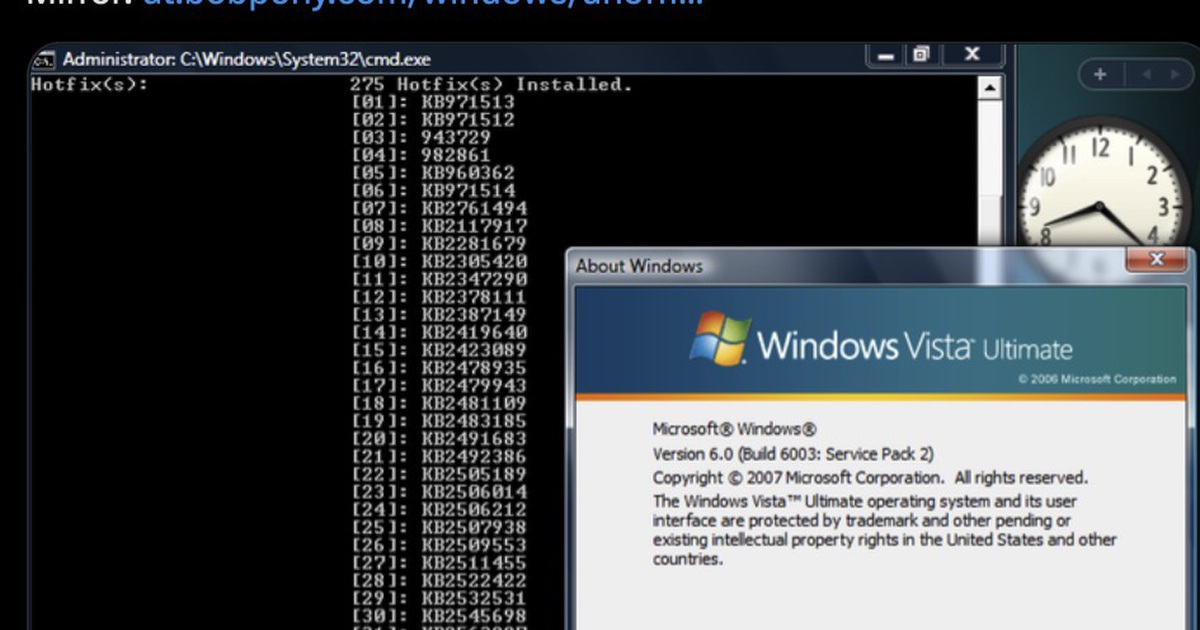Click the sidebar add gadget plus button
The width and height of the screenshot is (1200, 630).
[x=1100, y=74]
